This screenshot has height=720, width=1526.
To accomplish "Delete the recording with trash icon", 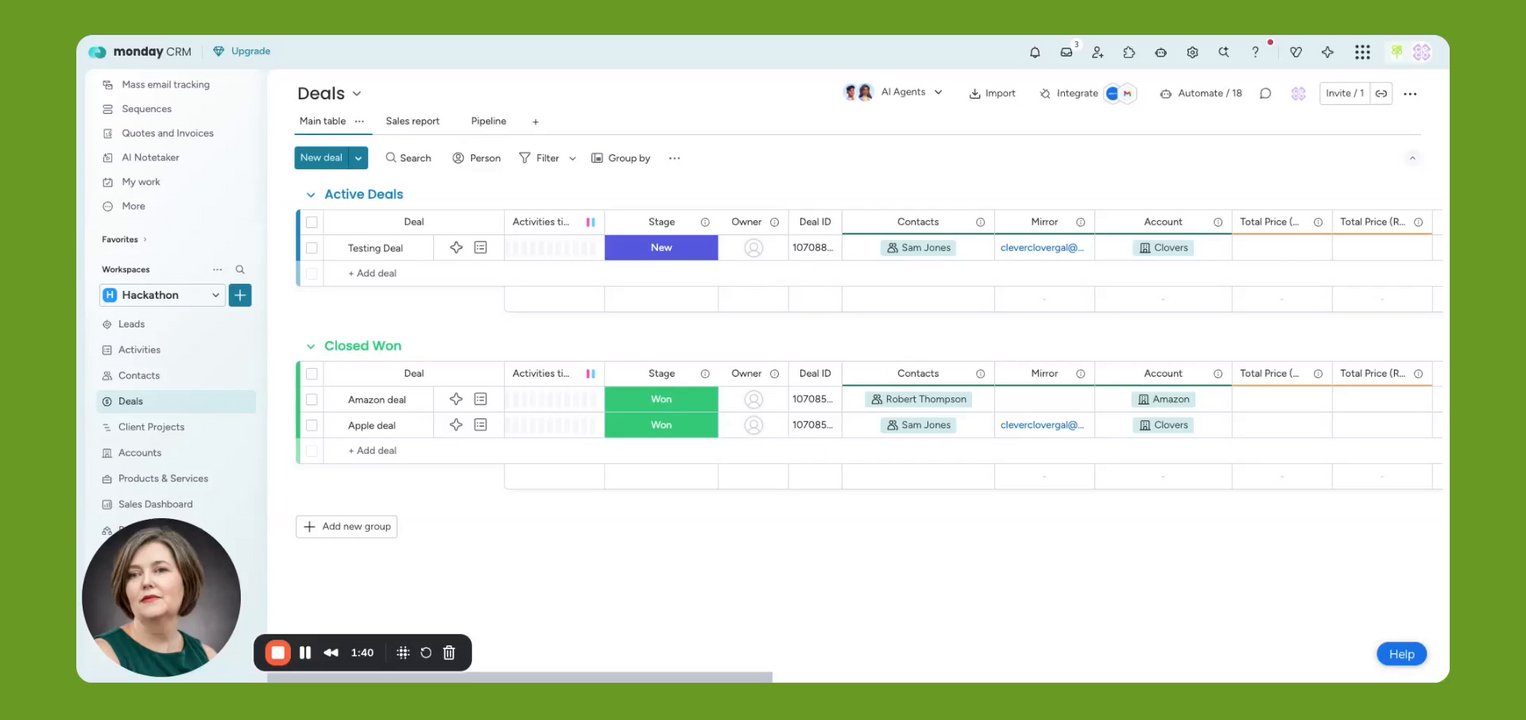I will (449, 653).
